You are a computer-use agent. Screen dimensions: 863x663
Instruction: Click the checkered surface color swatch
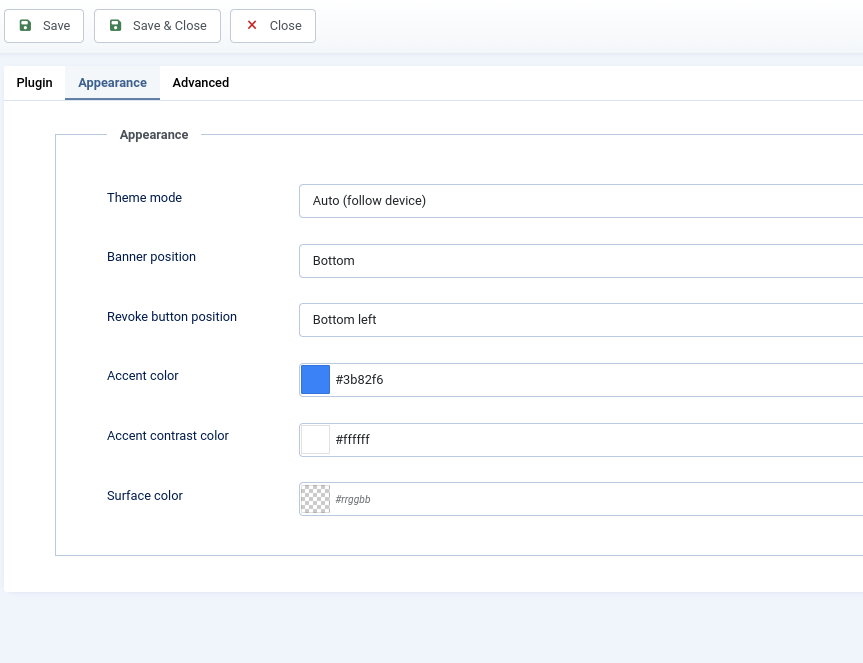click(x=314, y=499)
